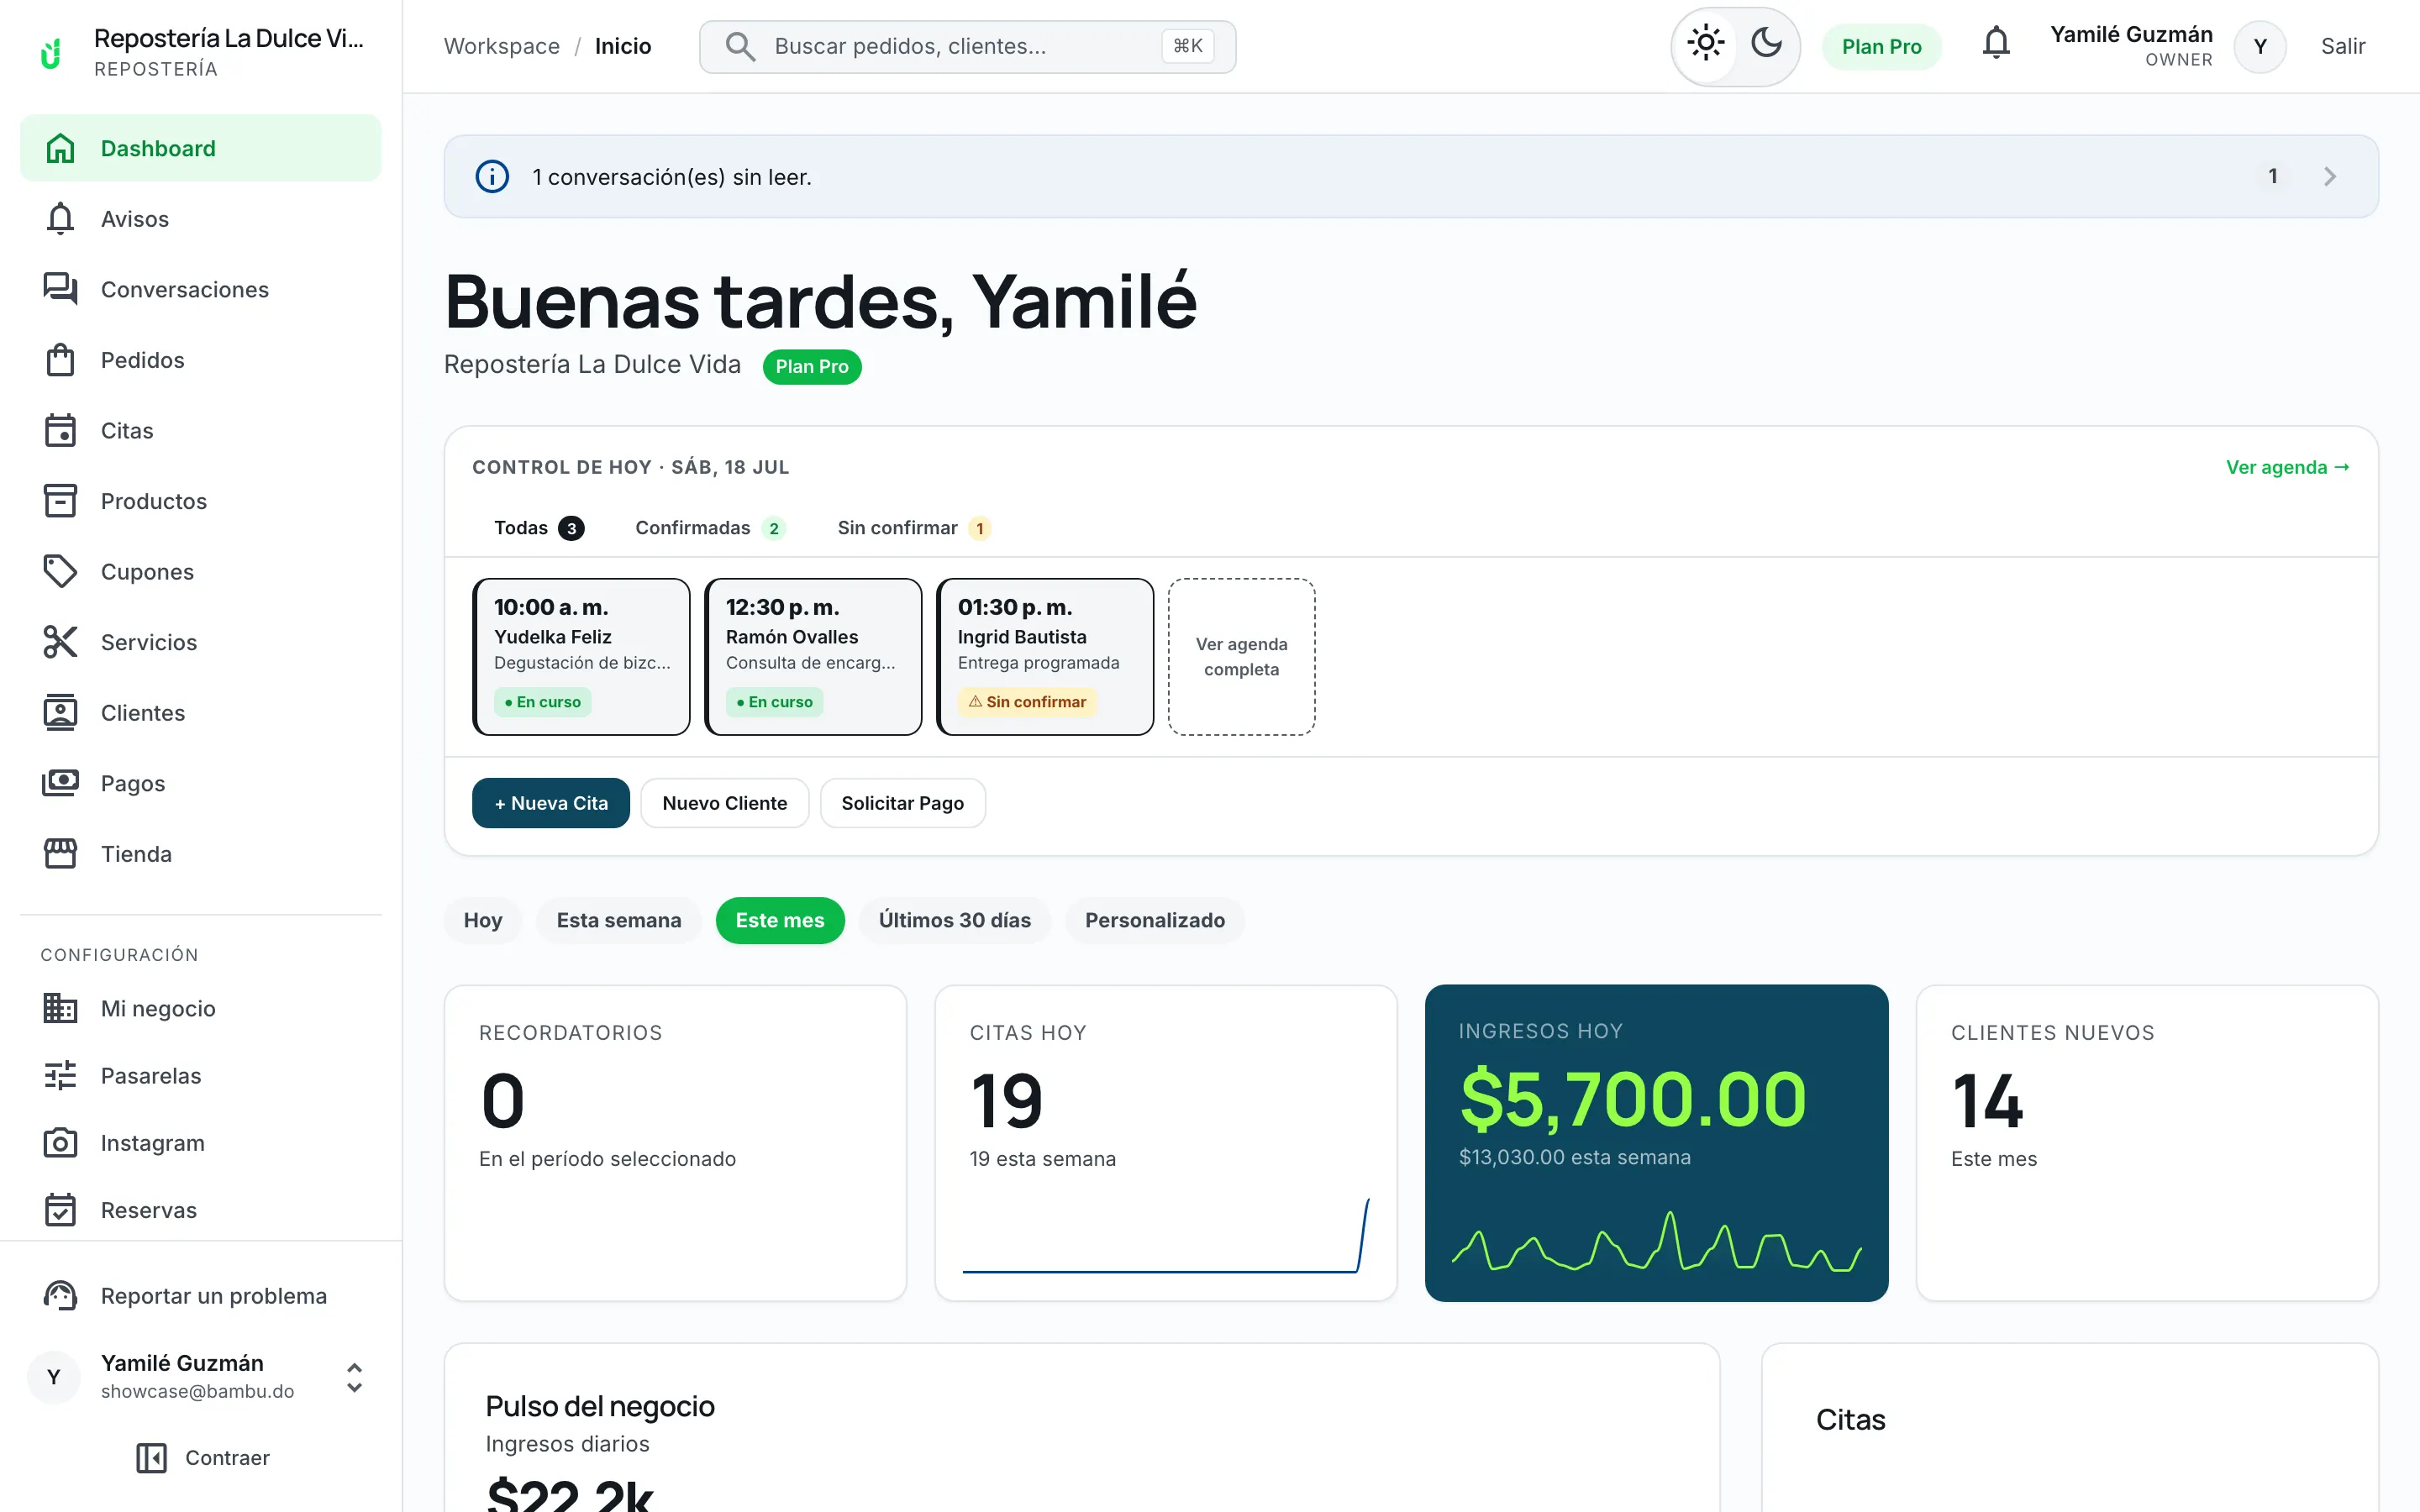Click Inicio breadcrumb

click(623, 47)
